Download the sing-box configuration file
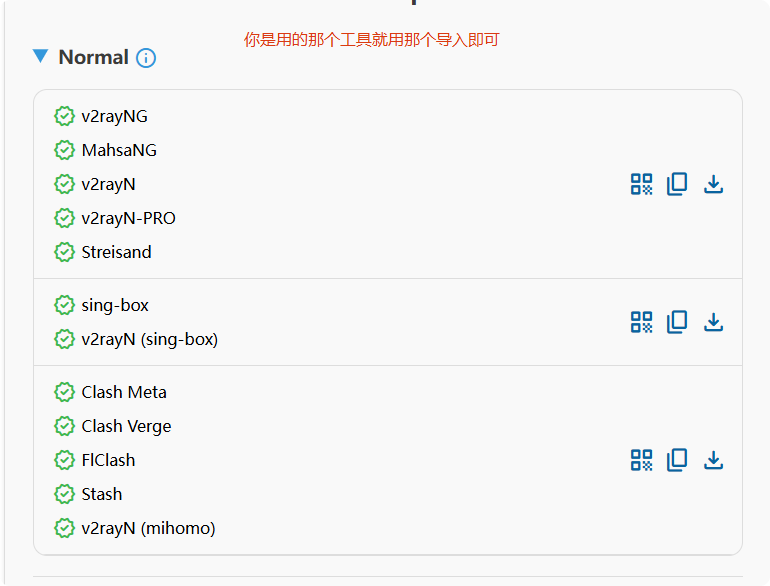770x586 pixels. 713,322
